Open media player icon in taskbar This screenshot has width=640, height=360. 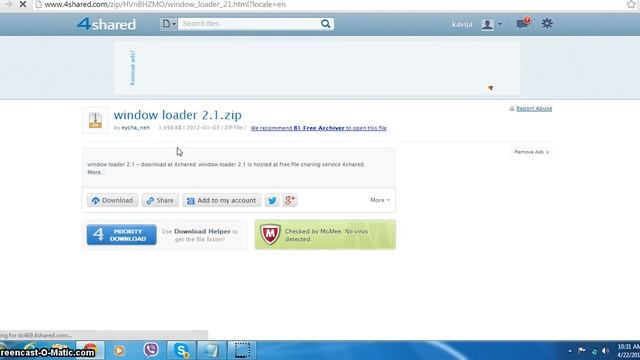119,351
